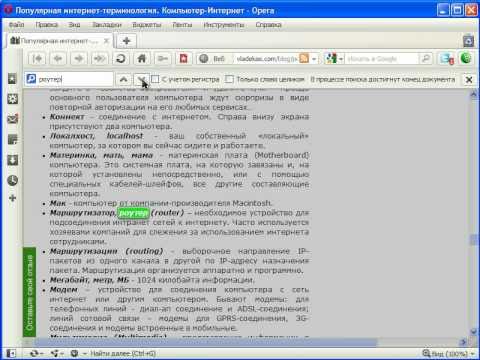The height and width of the screenshot is (360, 480).
Task: Click the highlighted word 'роутер'
Action: pyautogui.click(x=134, y=213)
